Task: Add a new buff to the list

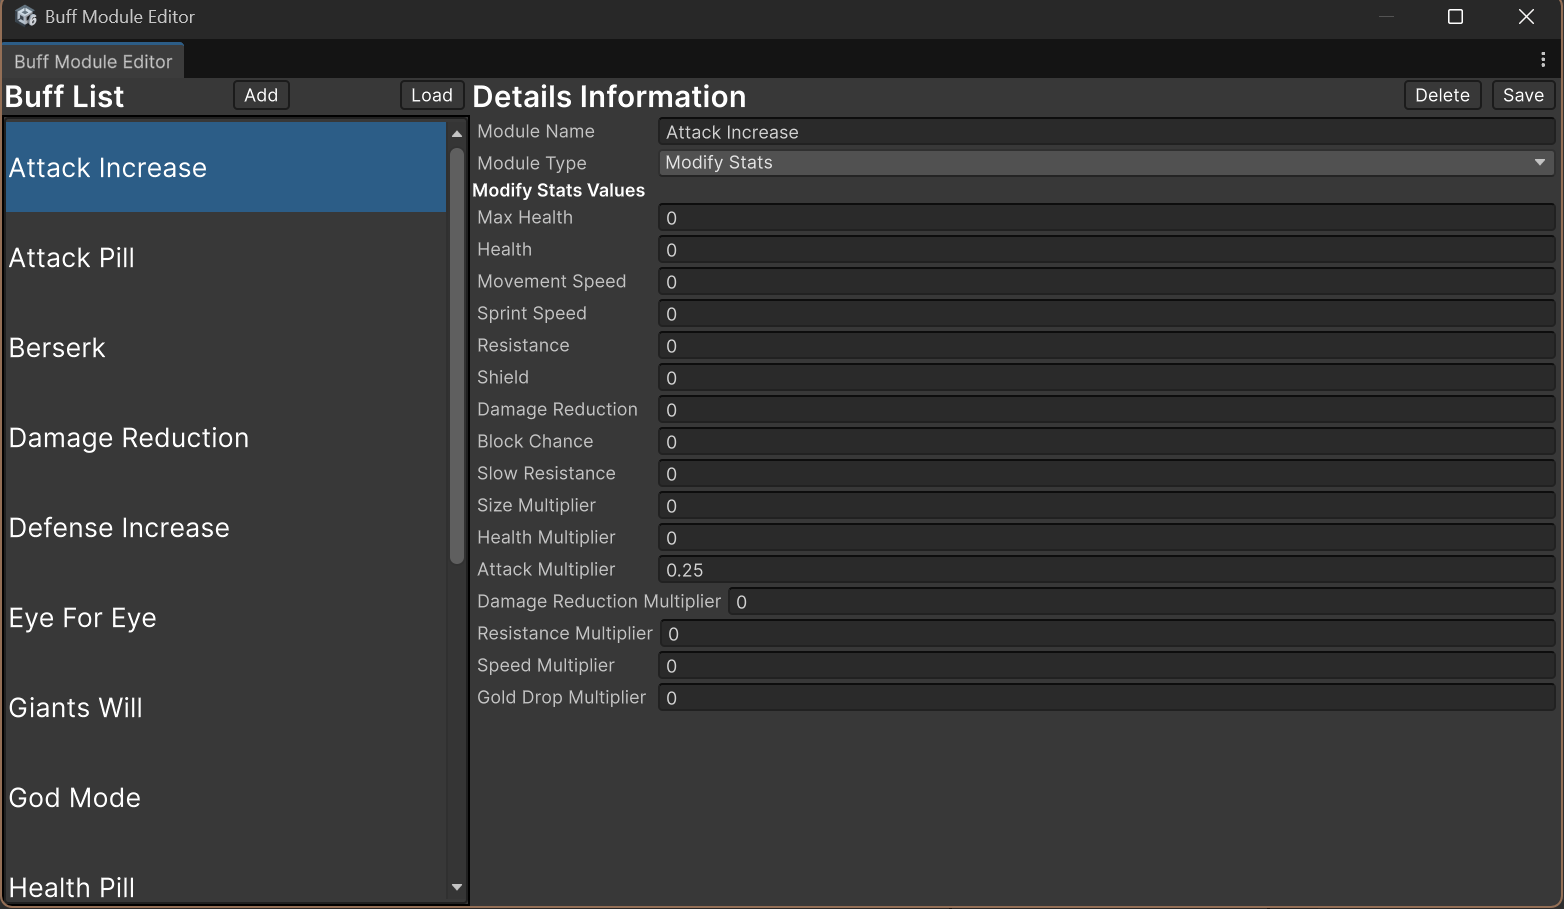Action: (261, 95)
